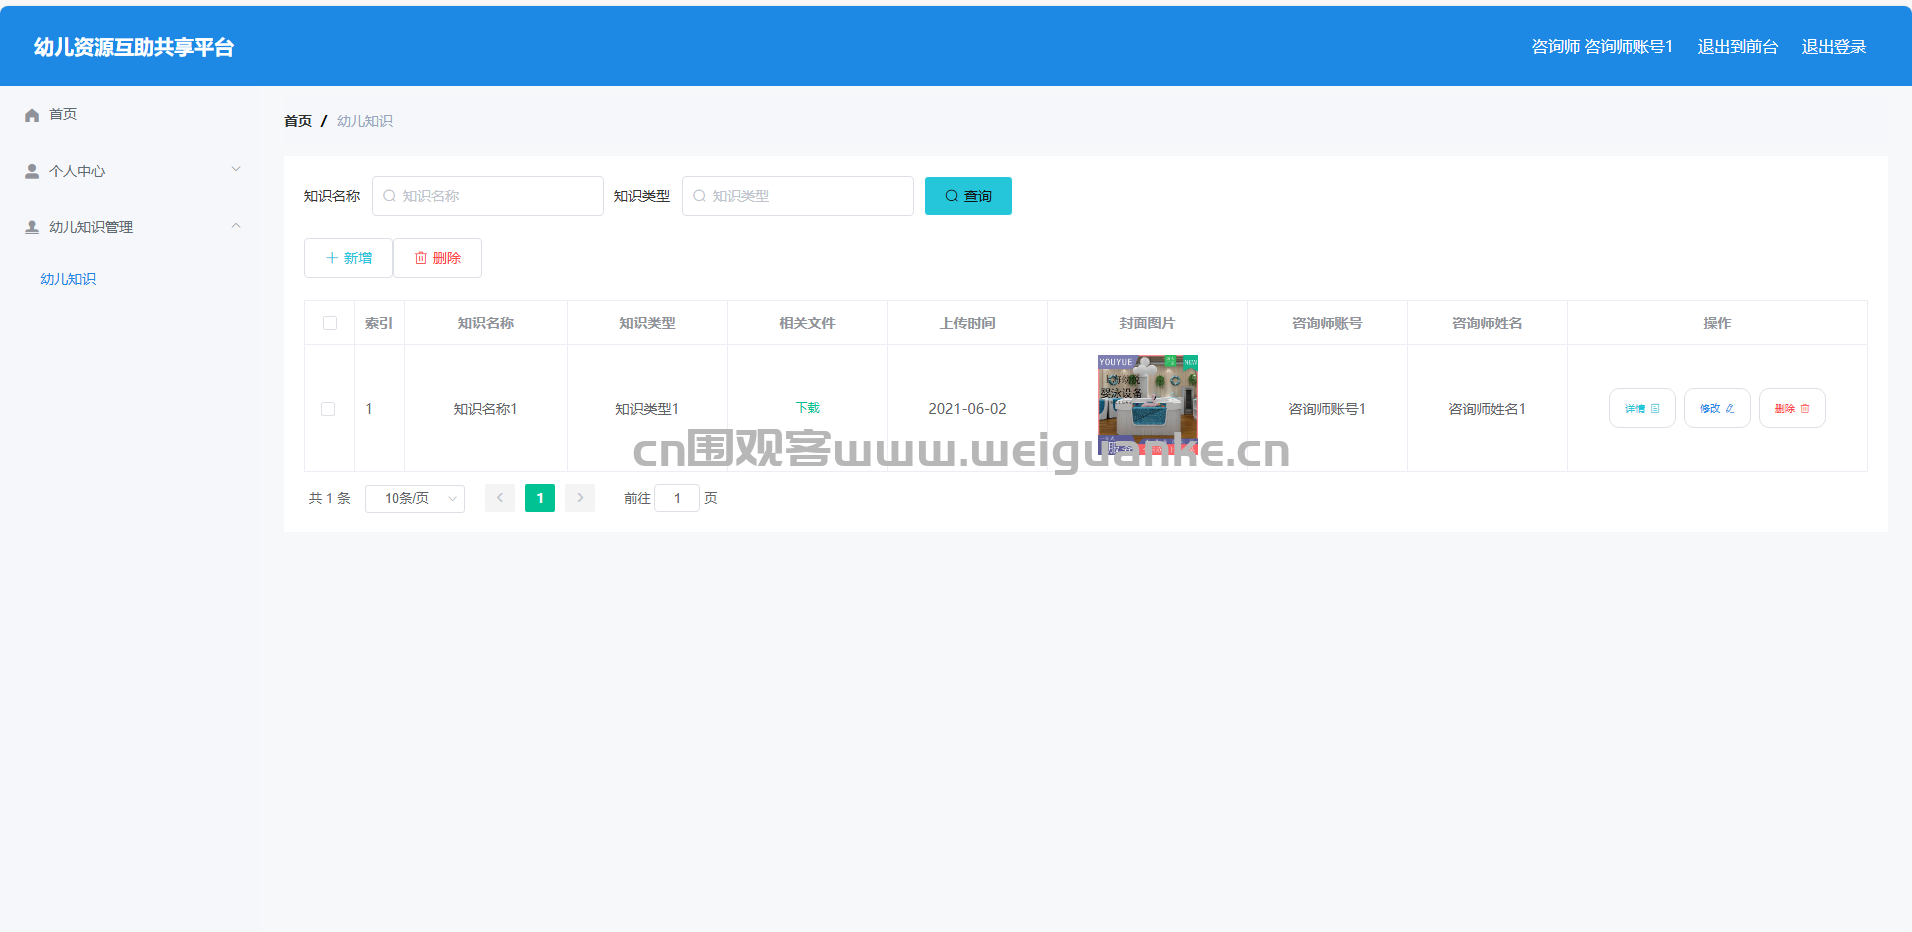The width and height of the screenshot is (1912, 932).
Task: Select all rows with the header checkbox
Action: click(x=330, y=323)
